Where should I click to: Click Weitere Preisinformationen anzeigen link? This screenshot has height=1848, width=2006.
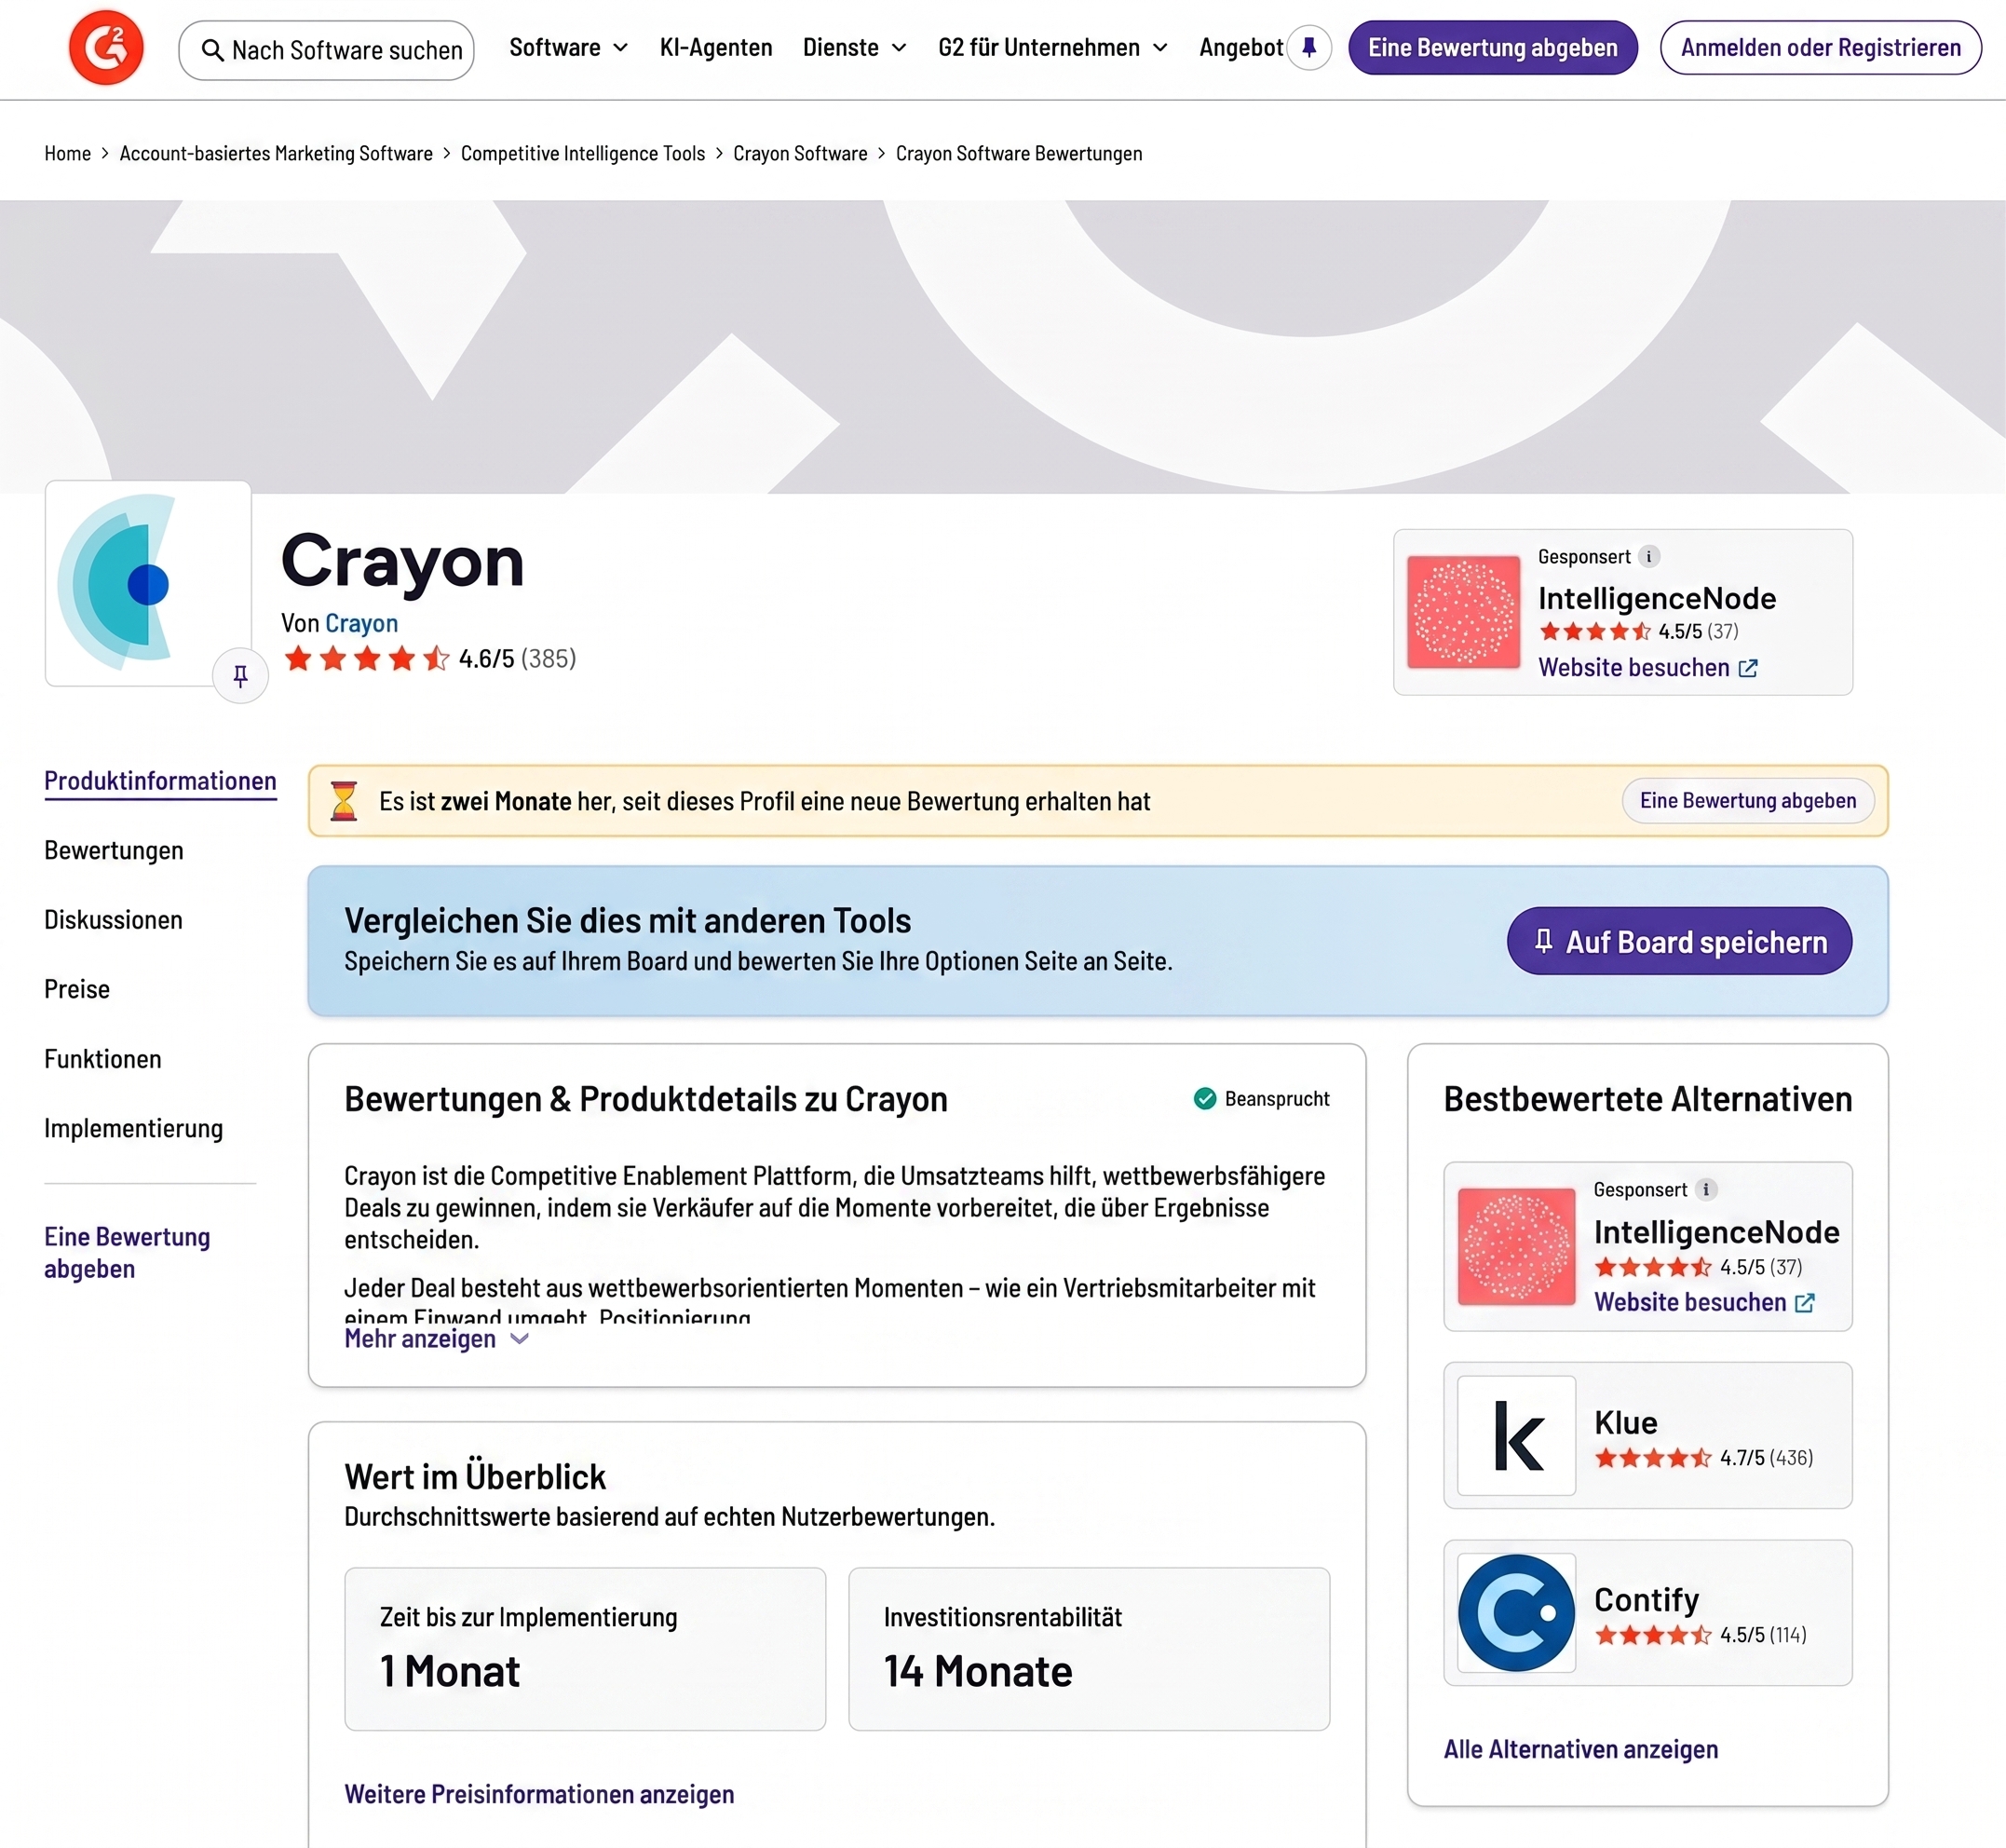pos(539,1794)
